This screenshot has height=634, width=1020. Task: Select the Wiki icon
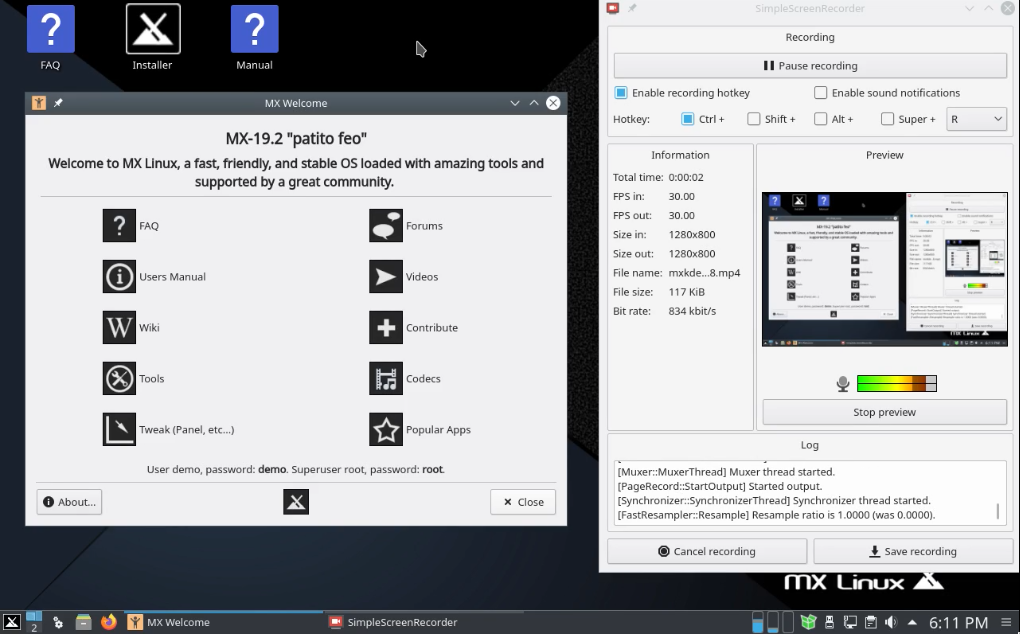119,327
